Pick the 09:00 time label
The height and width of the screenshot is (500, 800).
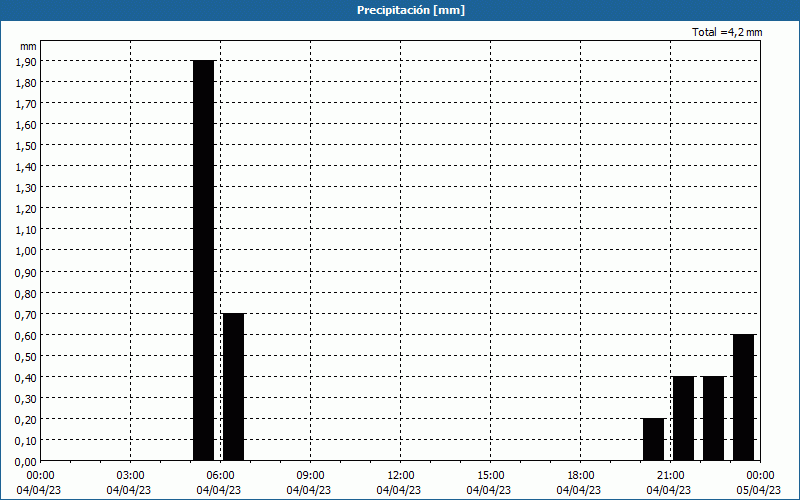[311, 476]
